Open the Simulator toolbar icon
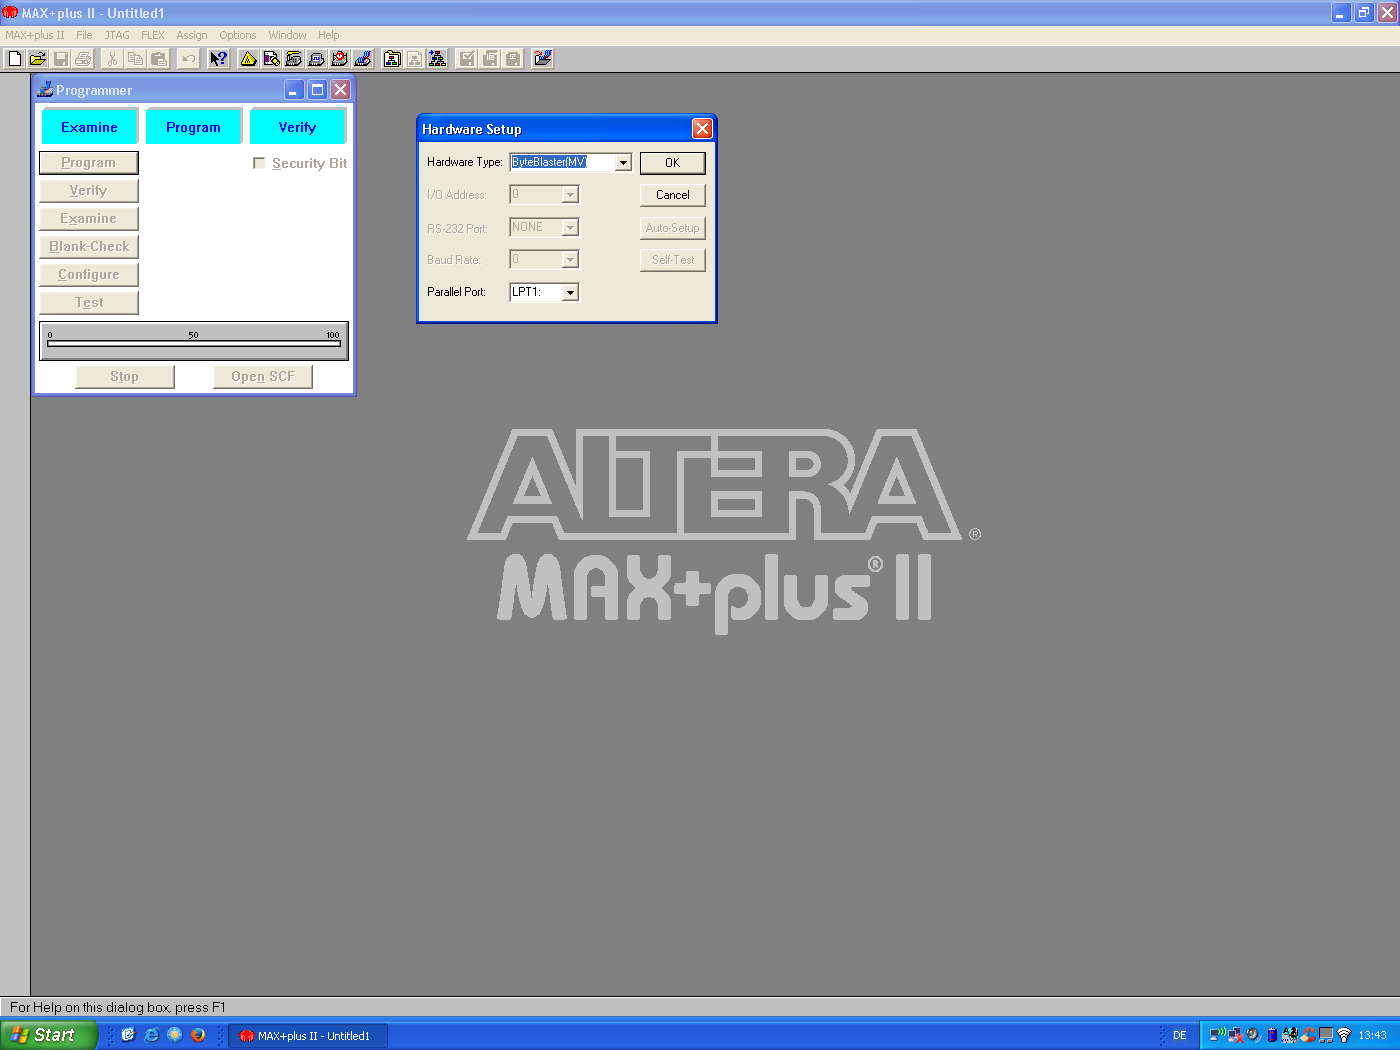Screen dimensions: 1400x1050 coord(317,59)
